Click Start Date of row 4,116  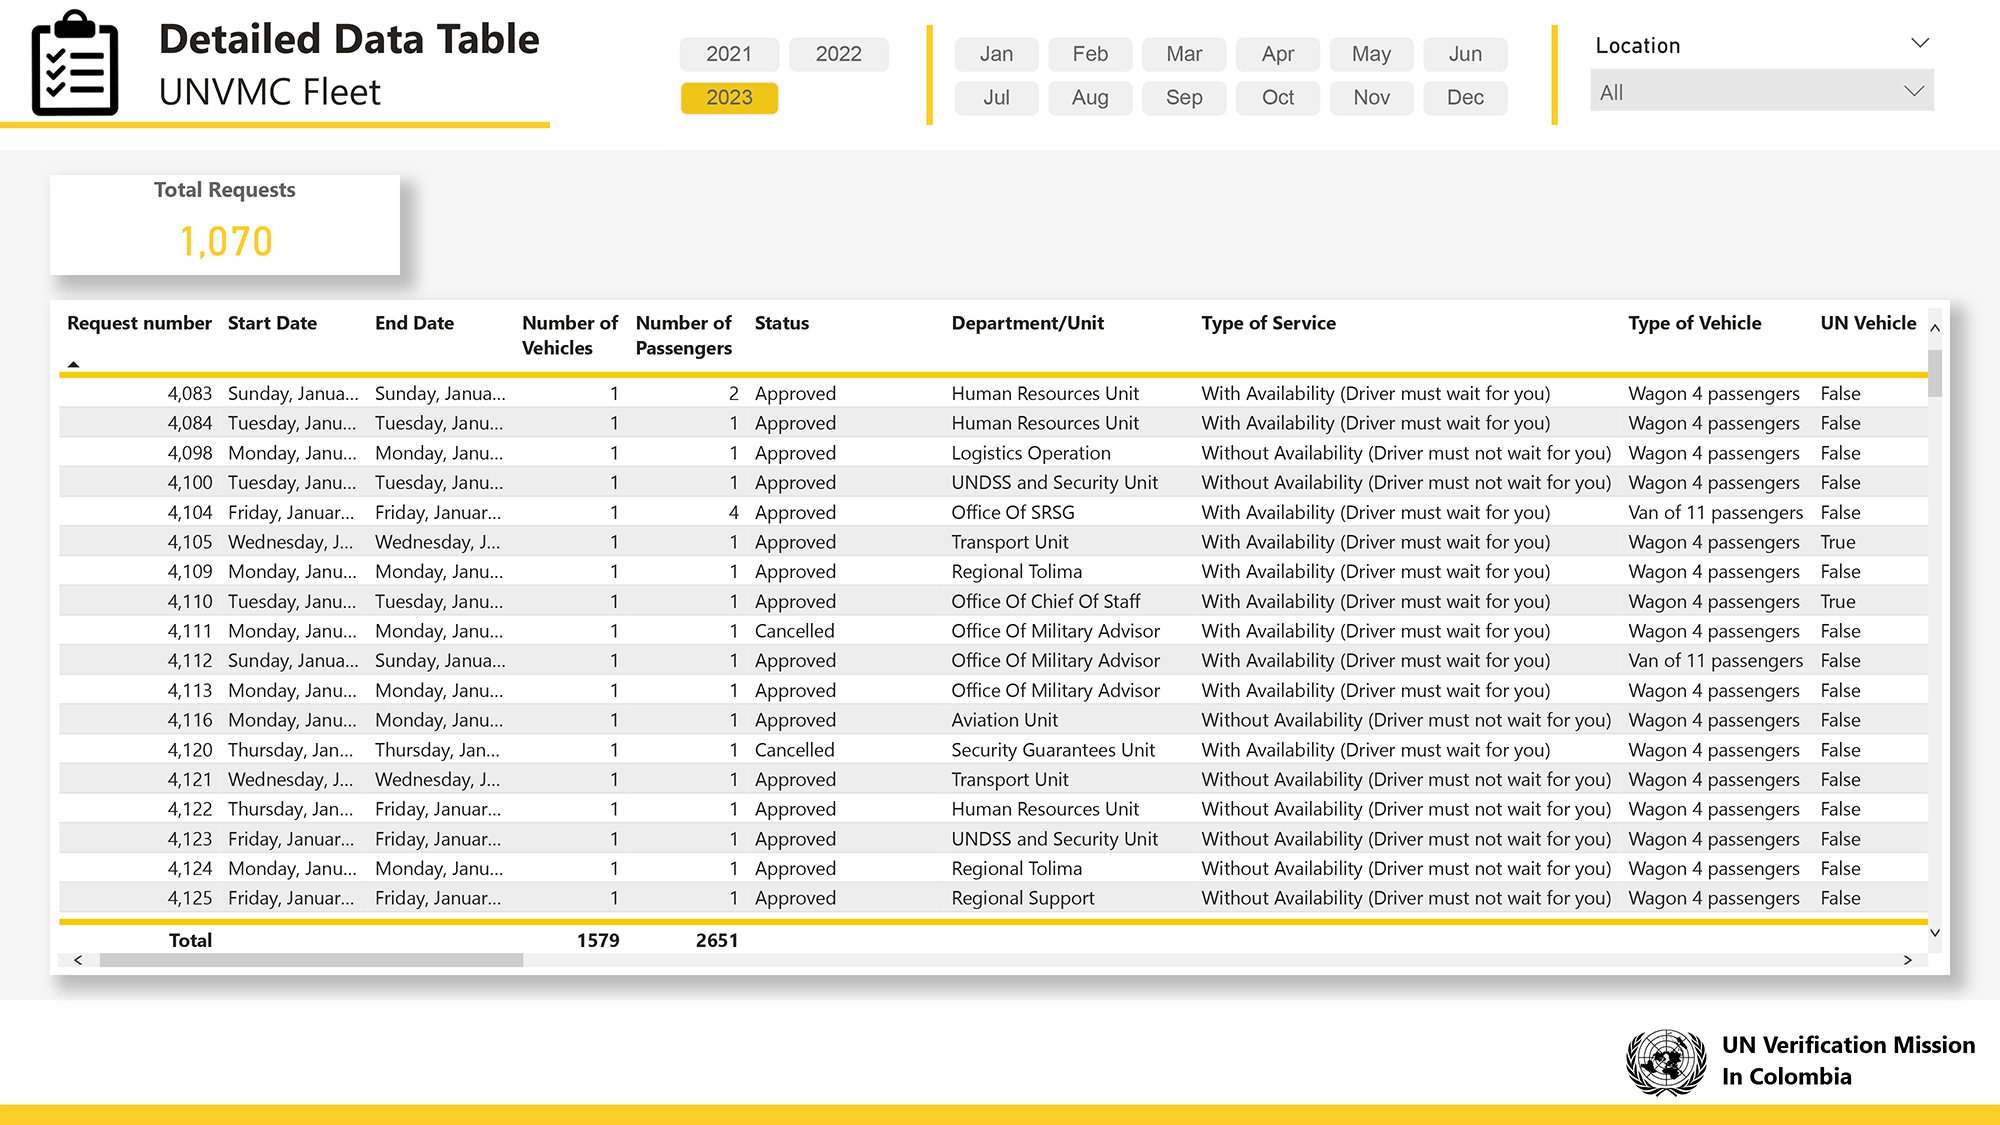pos(292,720)
